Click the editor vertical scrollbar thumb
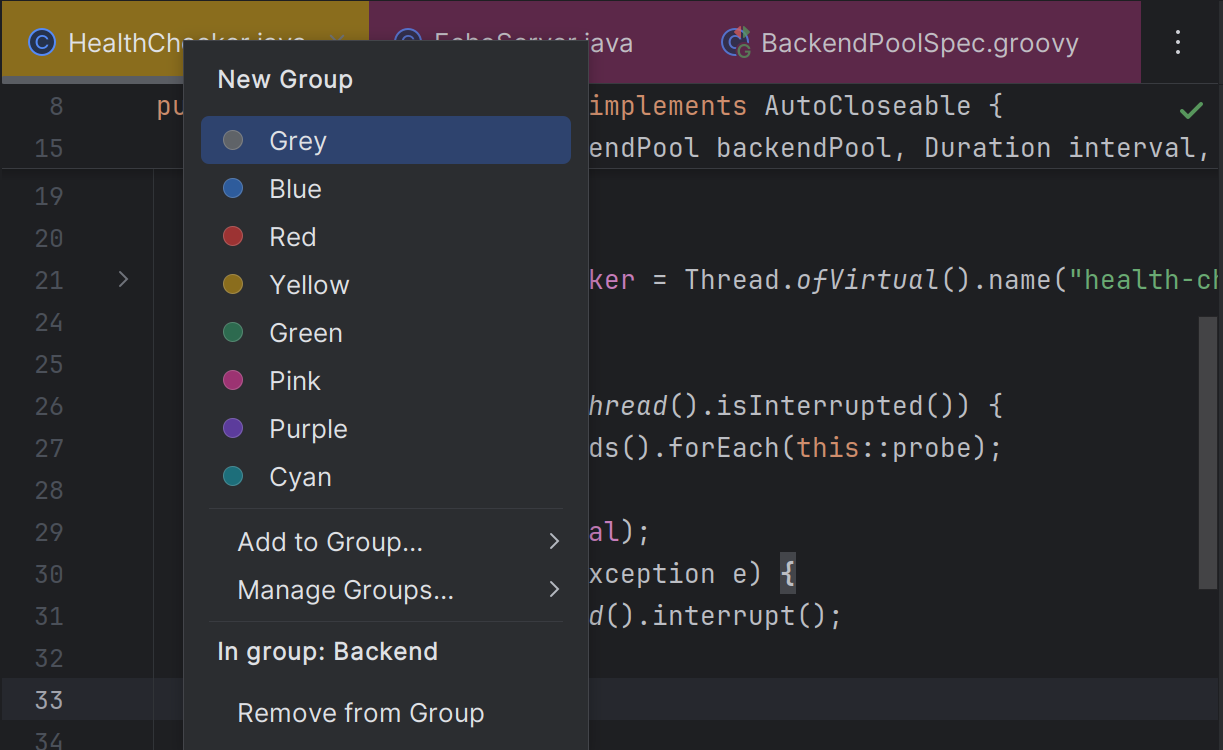This screenshot has height=750, width=1223. pos(1208,452)
